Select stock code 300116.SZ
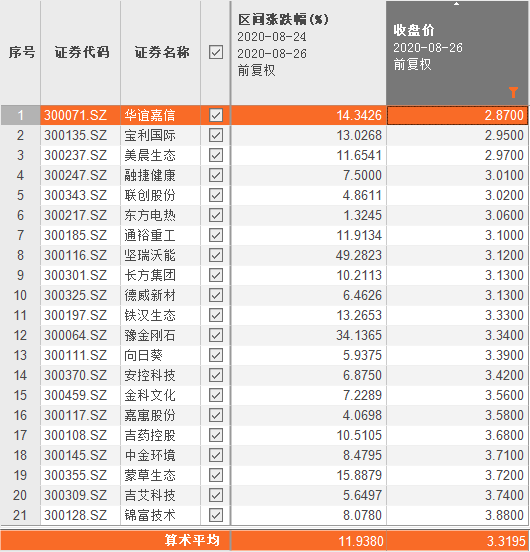This screenshot has height=552, width=530. [x=76, y=255]
